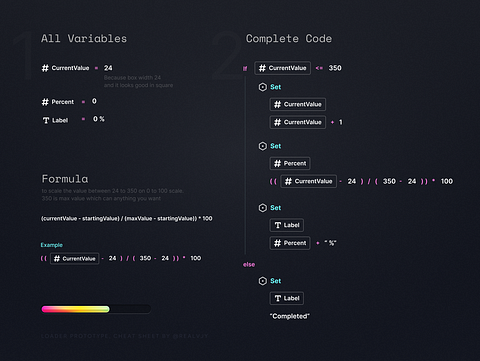Click the "Completed" string value
Screen dimensions: 480x361
pyautogui.click(x=290, y=316)
